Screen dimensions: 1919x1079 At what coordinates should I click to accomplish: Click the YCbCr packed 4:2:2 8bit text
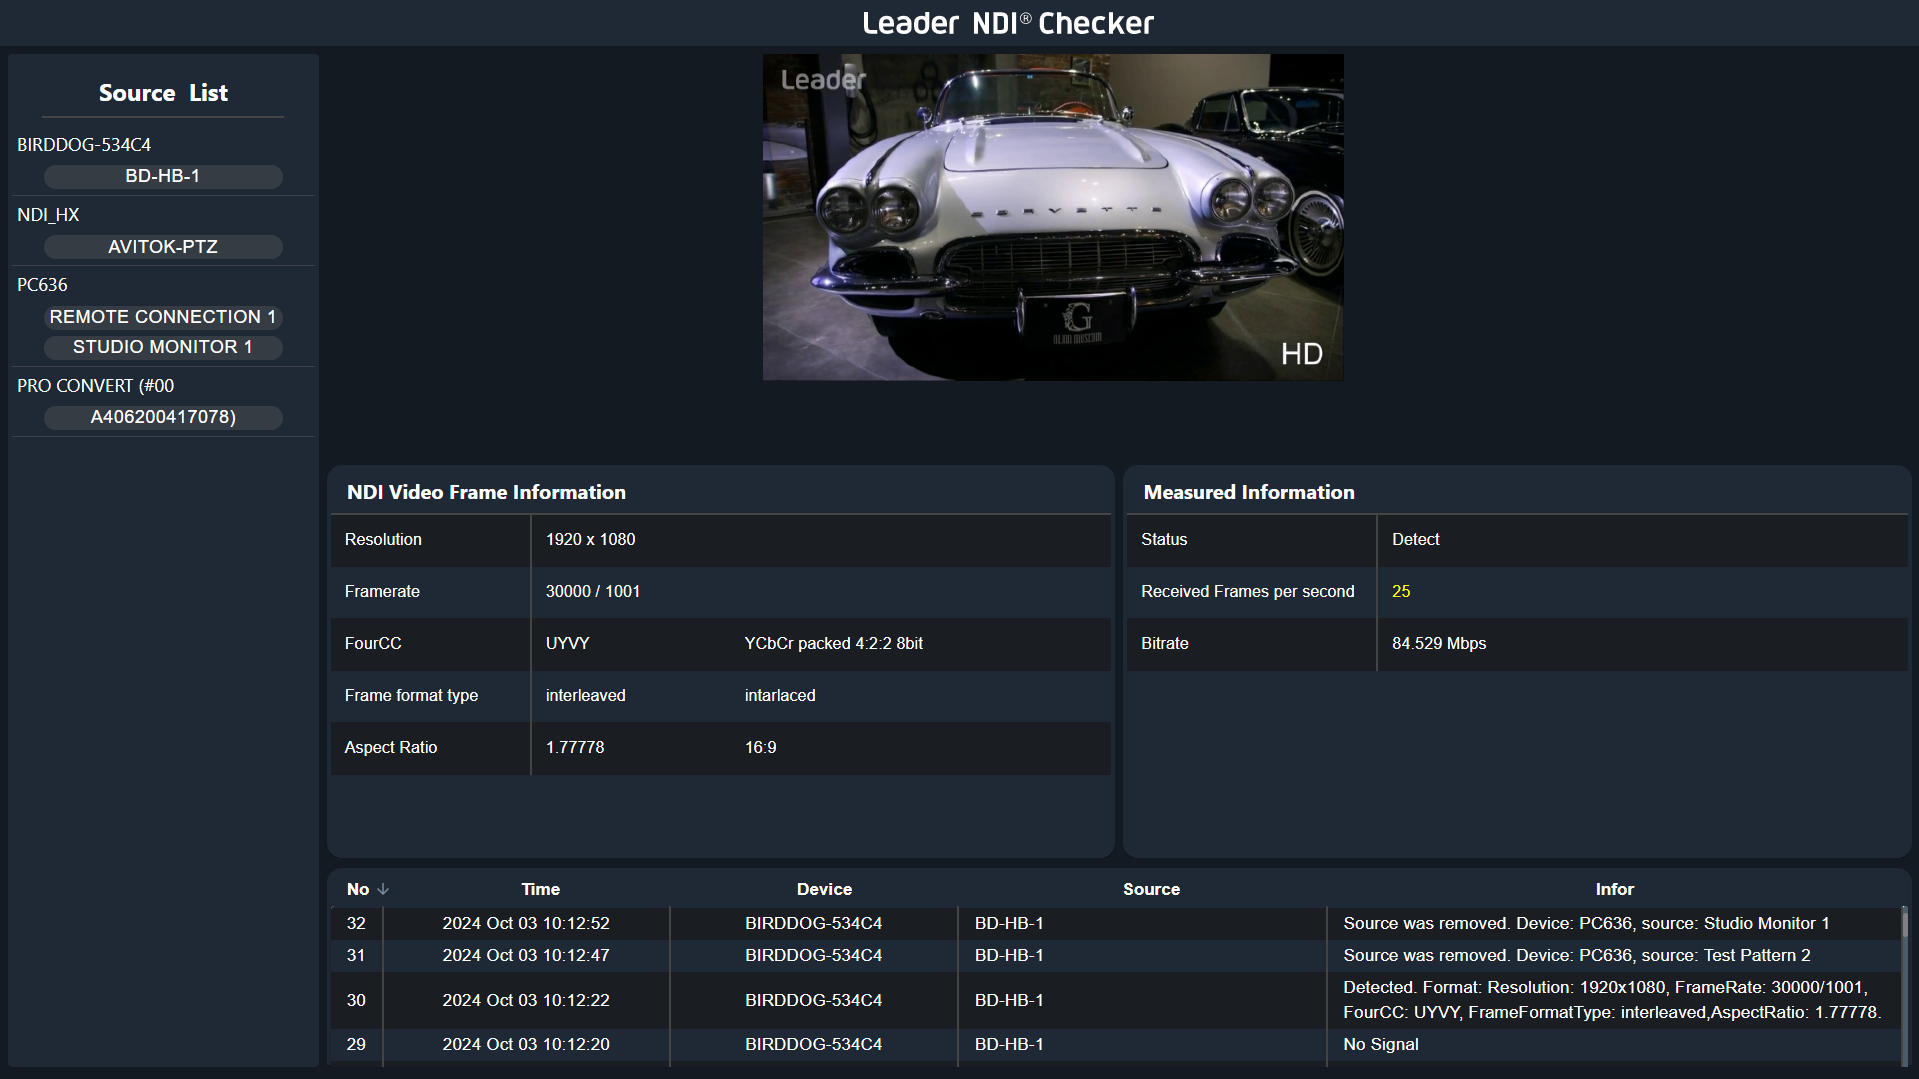click(833, 643)
